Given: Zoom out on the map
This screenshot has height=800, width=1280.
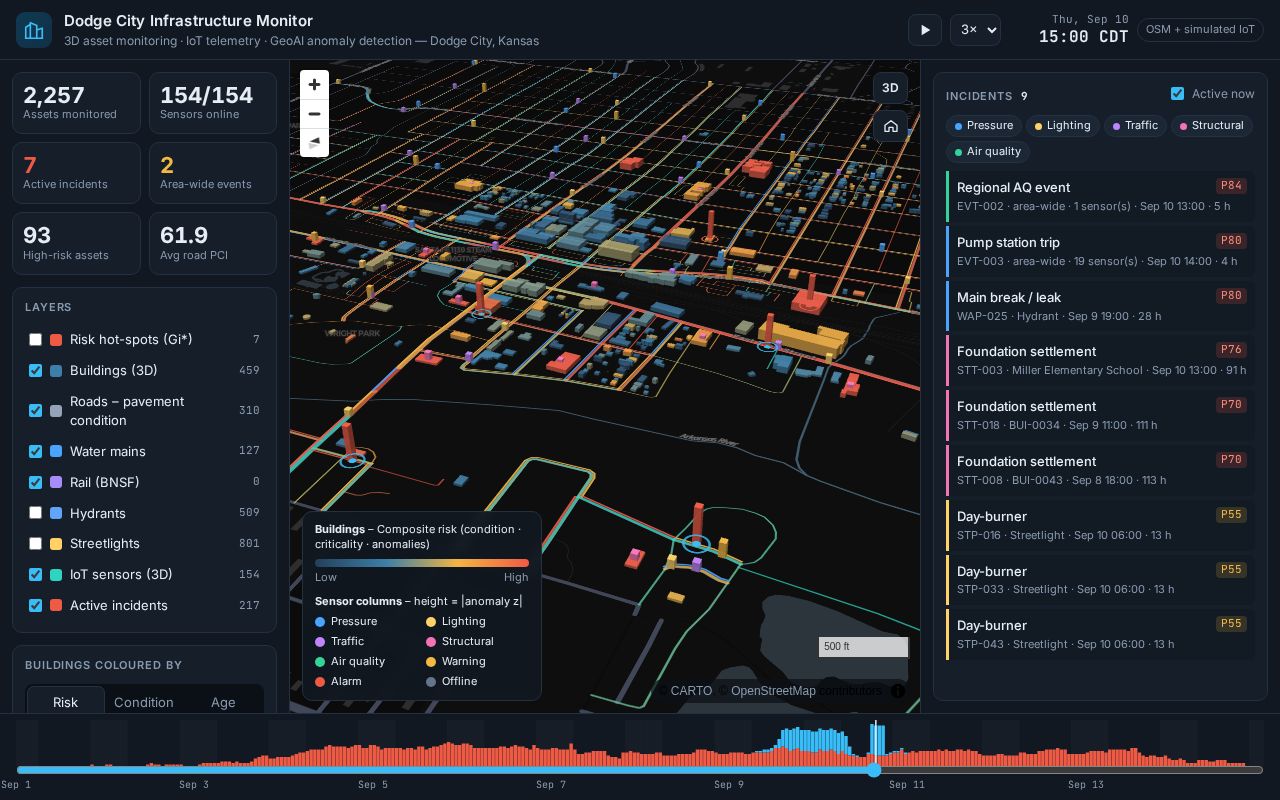Looking at the screenshot, I should pos(314,114).
